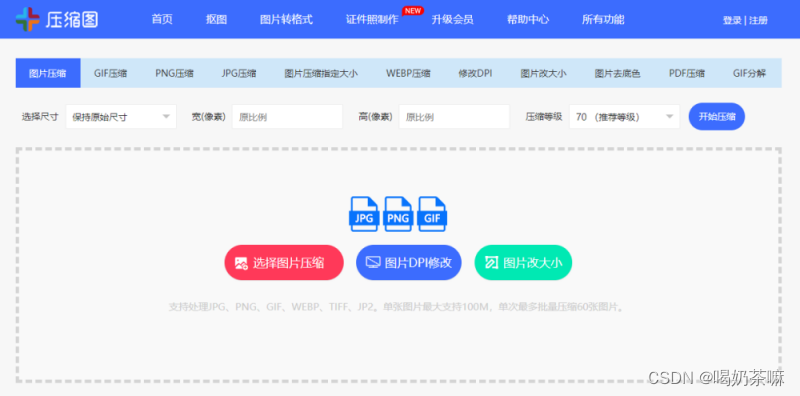Select the 图片压缩 tab
This screenshot has height=396, width=800.
[48, 73]
